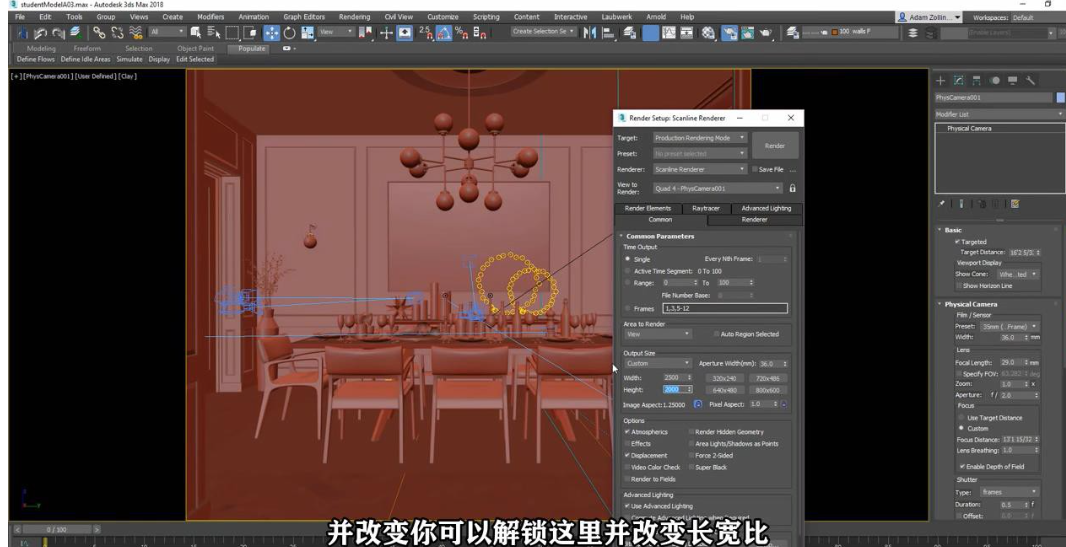Open the Modifier List dropdown
Screen dimensions: 1066x547
click(x=998, y=114)
